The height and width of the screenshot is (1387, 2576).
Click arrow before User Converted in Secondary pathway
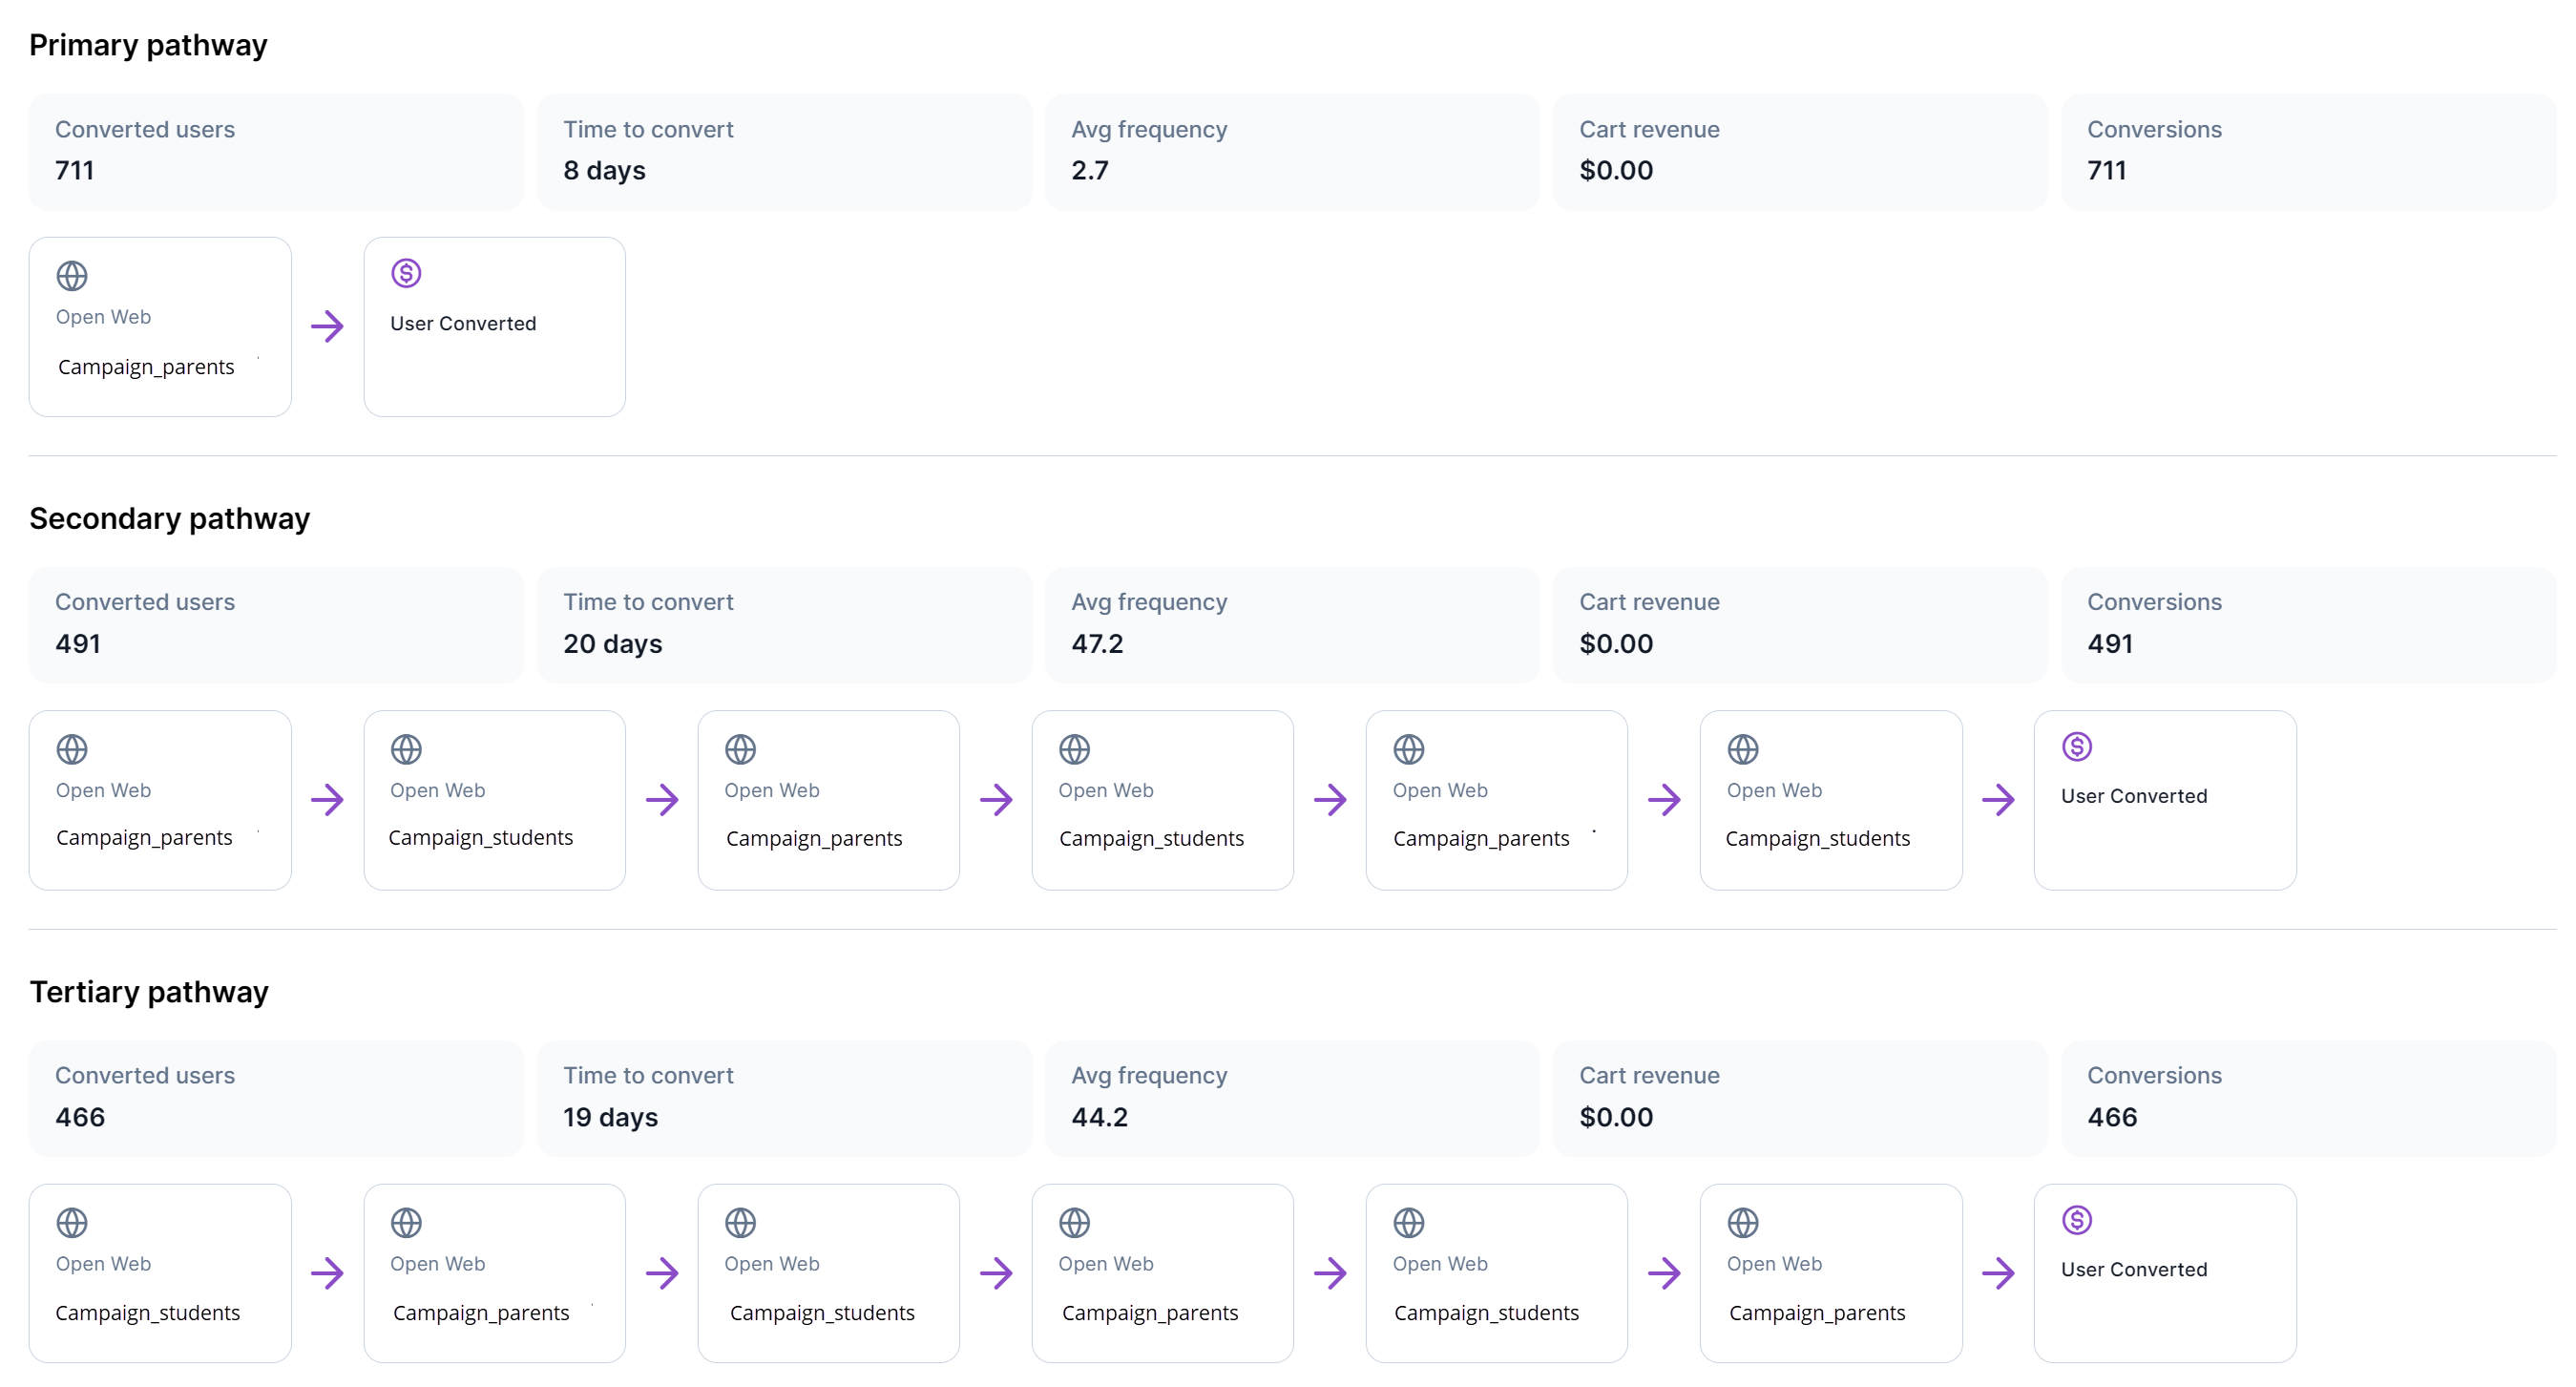click(1998, 799)
